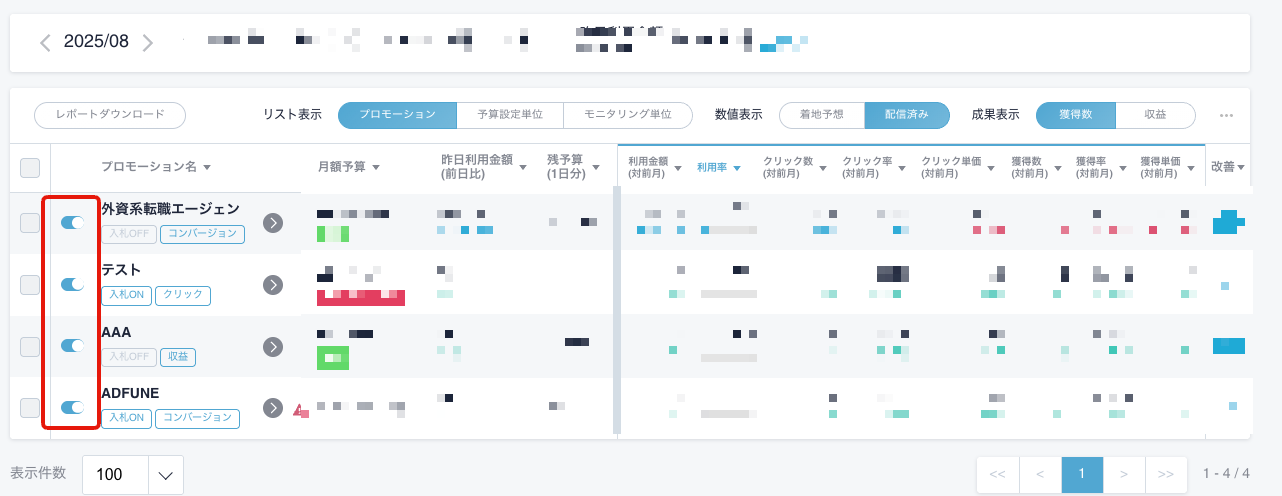
Task: Click the 入札OFF tag under 外資系転職エージェン
Action: (x=129, y=234)
